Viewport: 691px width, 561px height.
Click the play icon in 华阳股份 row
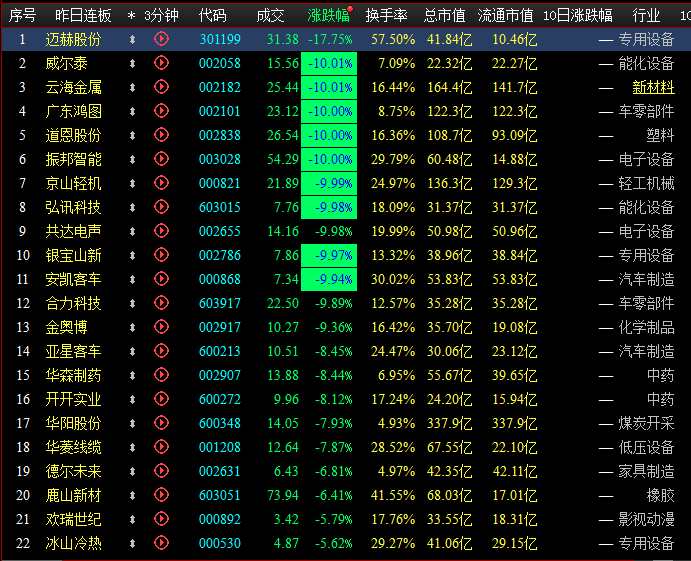[x=161, y=423]
